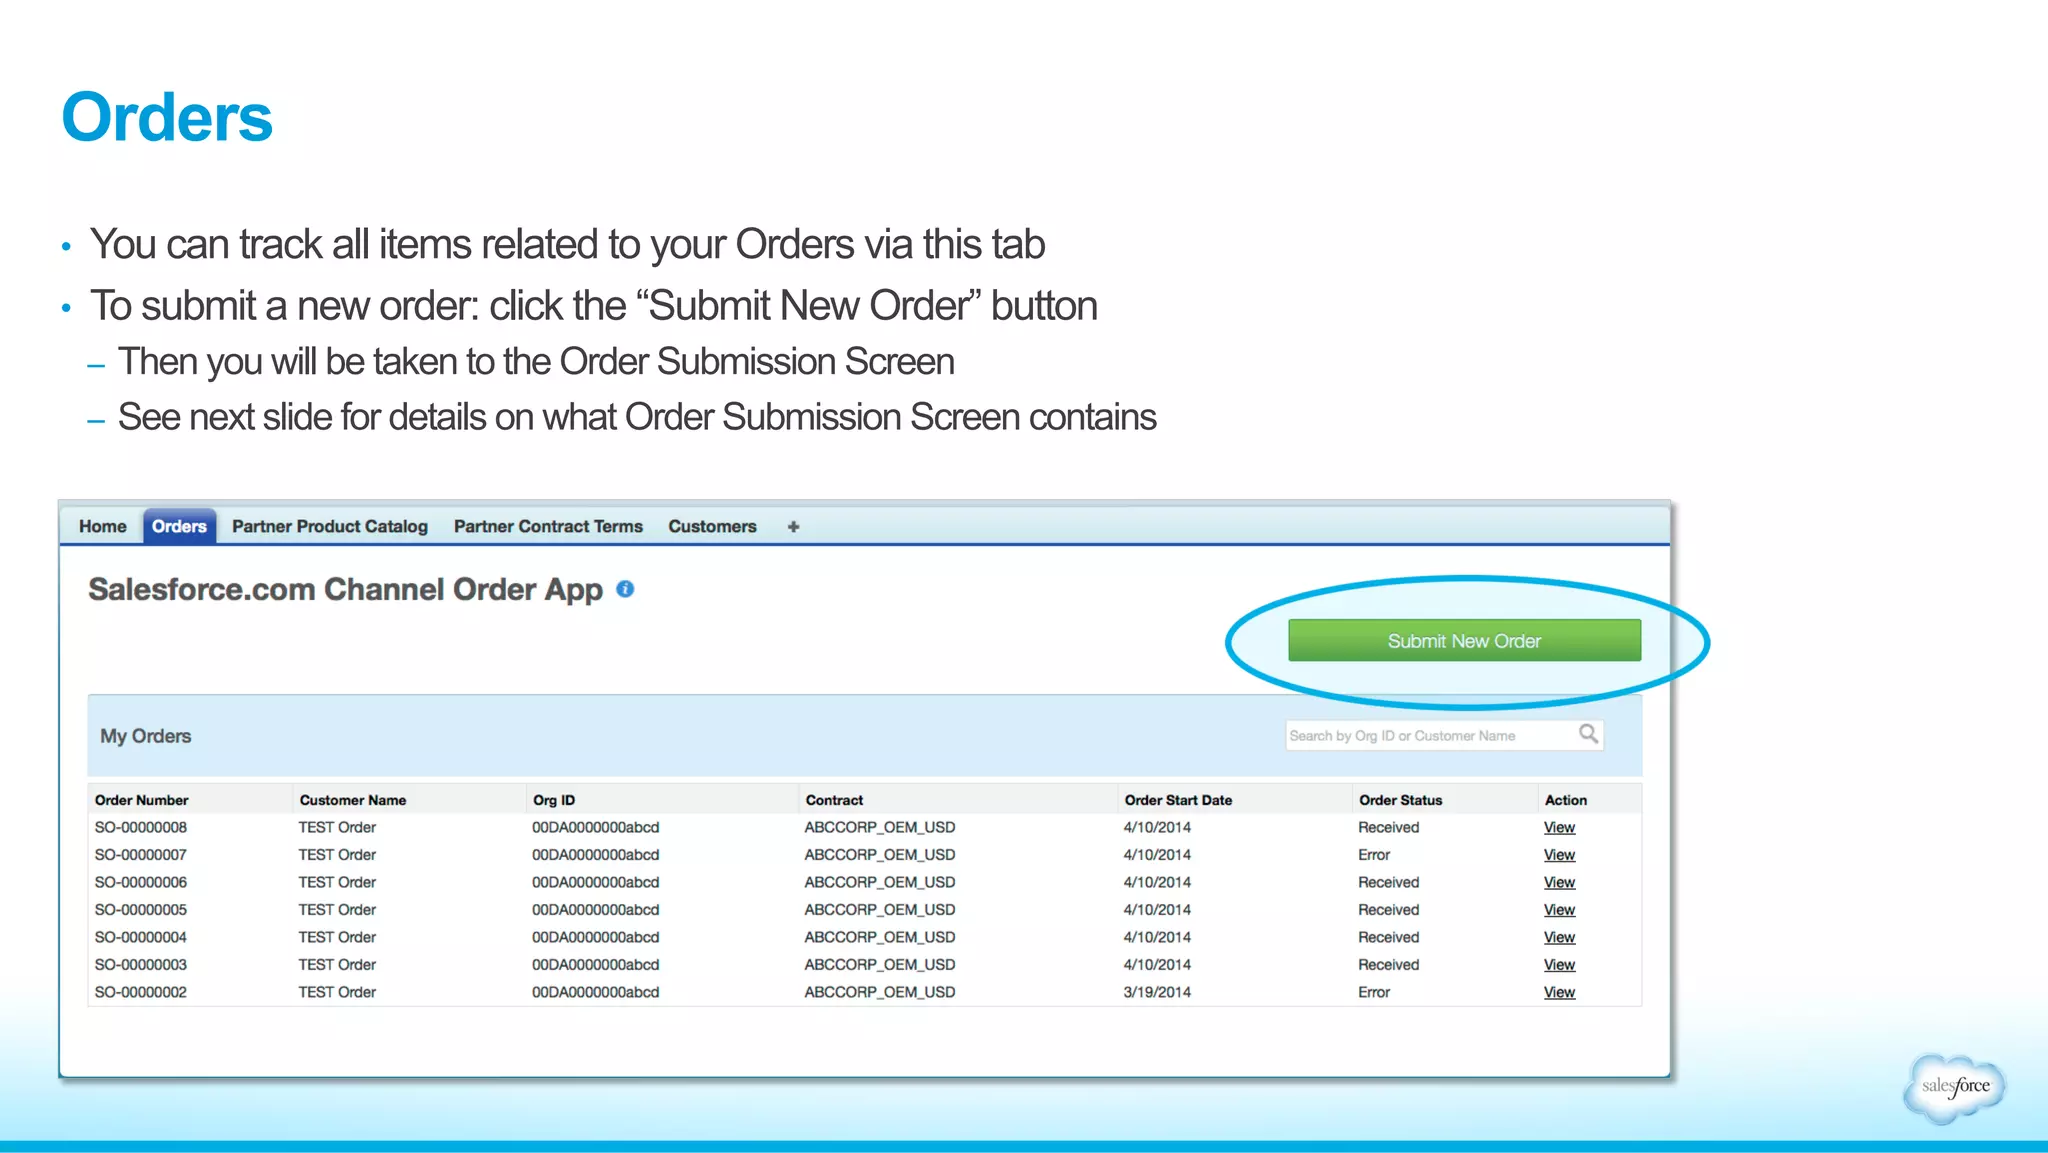Select order number SO-00000002 cell

point(141,992)
